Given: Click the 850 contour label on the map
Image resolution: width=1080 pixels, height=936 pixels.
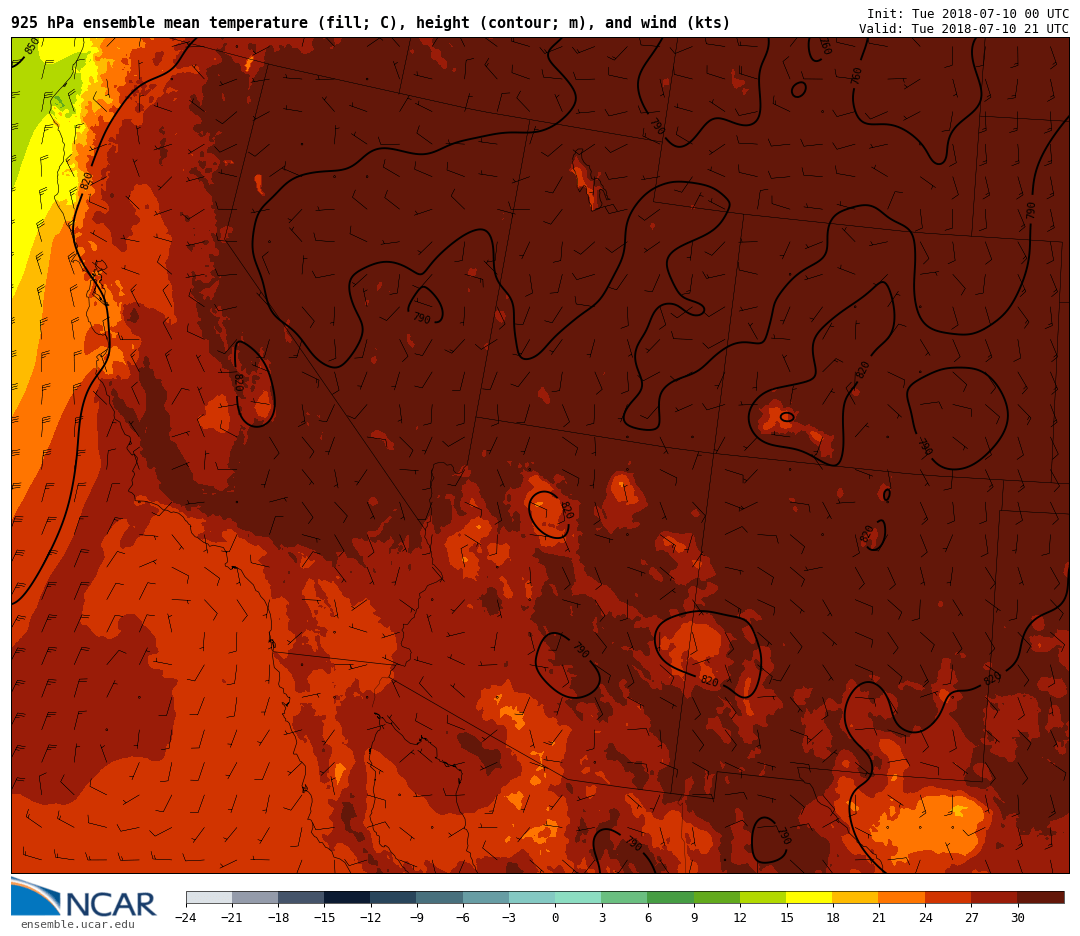Looking at the screenshot, I should pos(32,46).
